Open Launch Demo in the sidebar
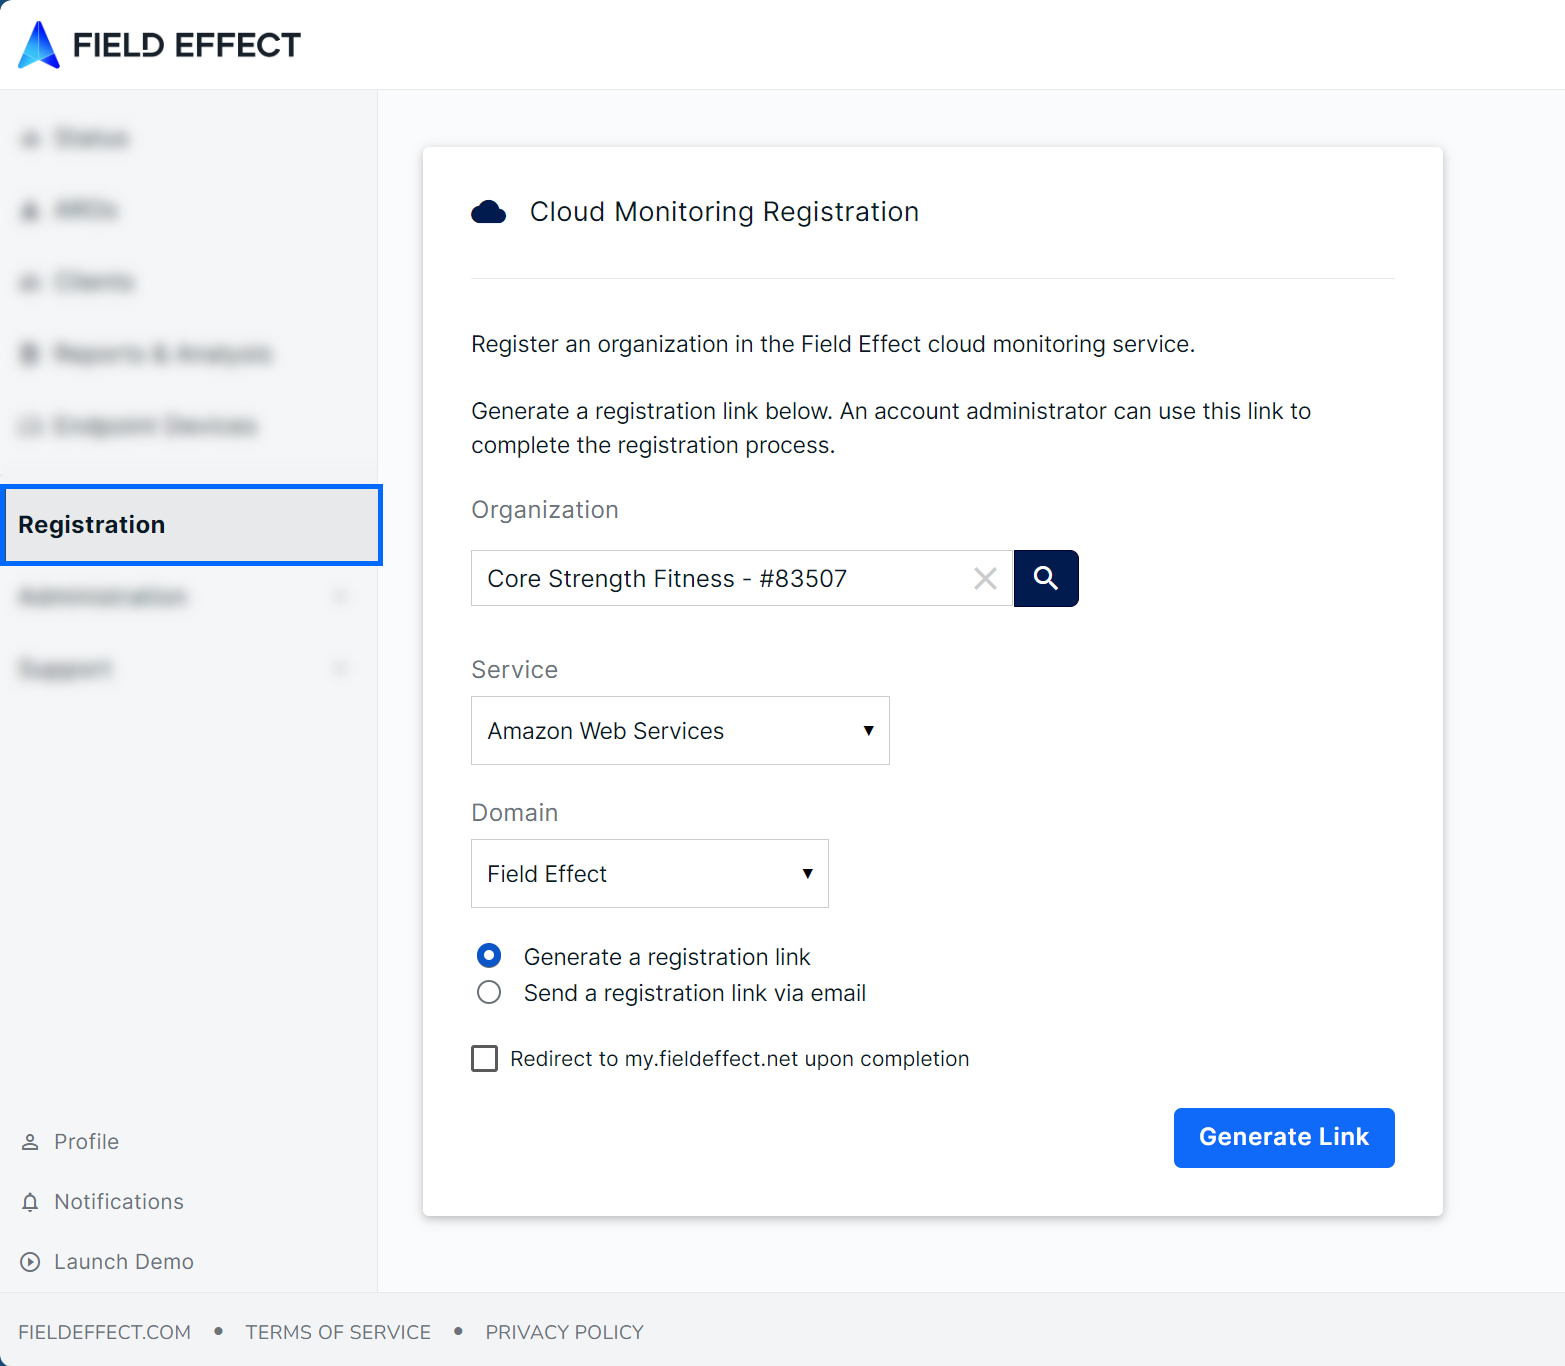The height and width of the screenshot is (1366, 1565). click(124, 1262)
